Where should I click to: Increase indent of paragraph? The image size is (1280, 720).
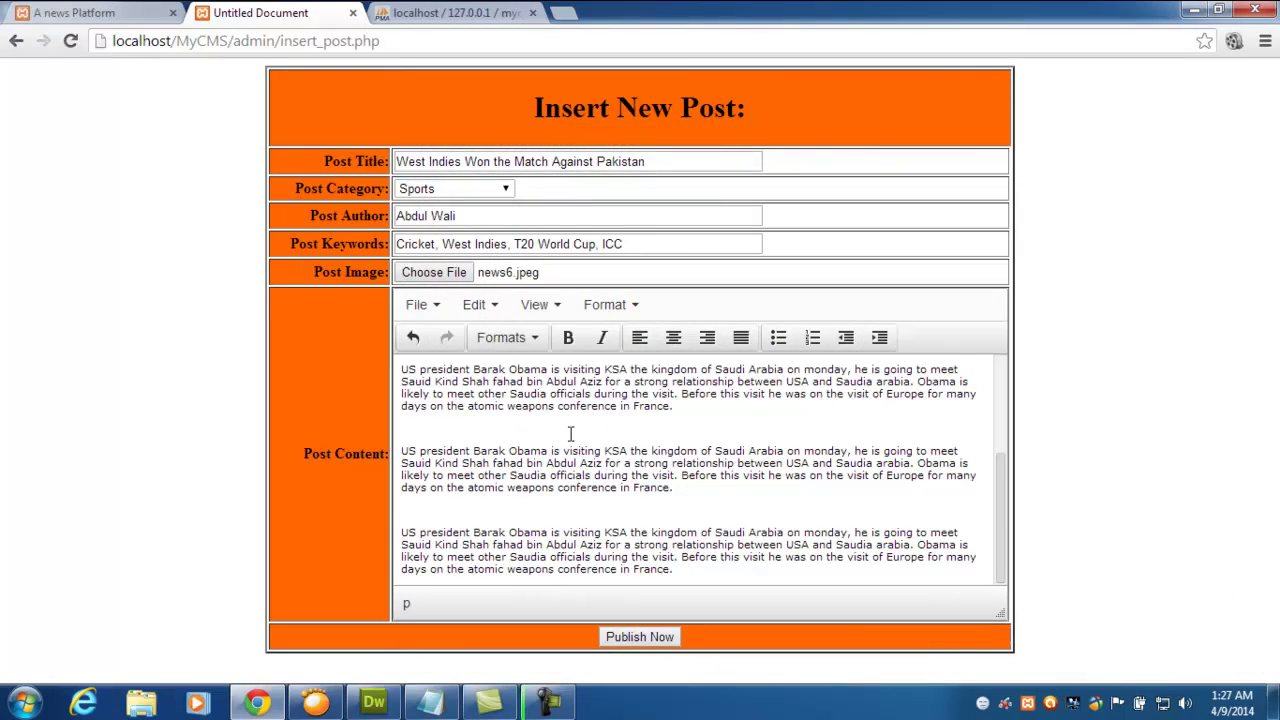(880, 338)
